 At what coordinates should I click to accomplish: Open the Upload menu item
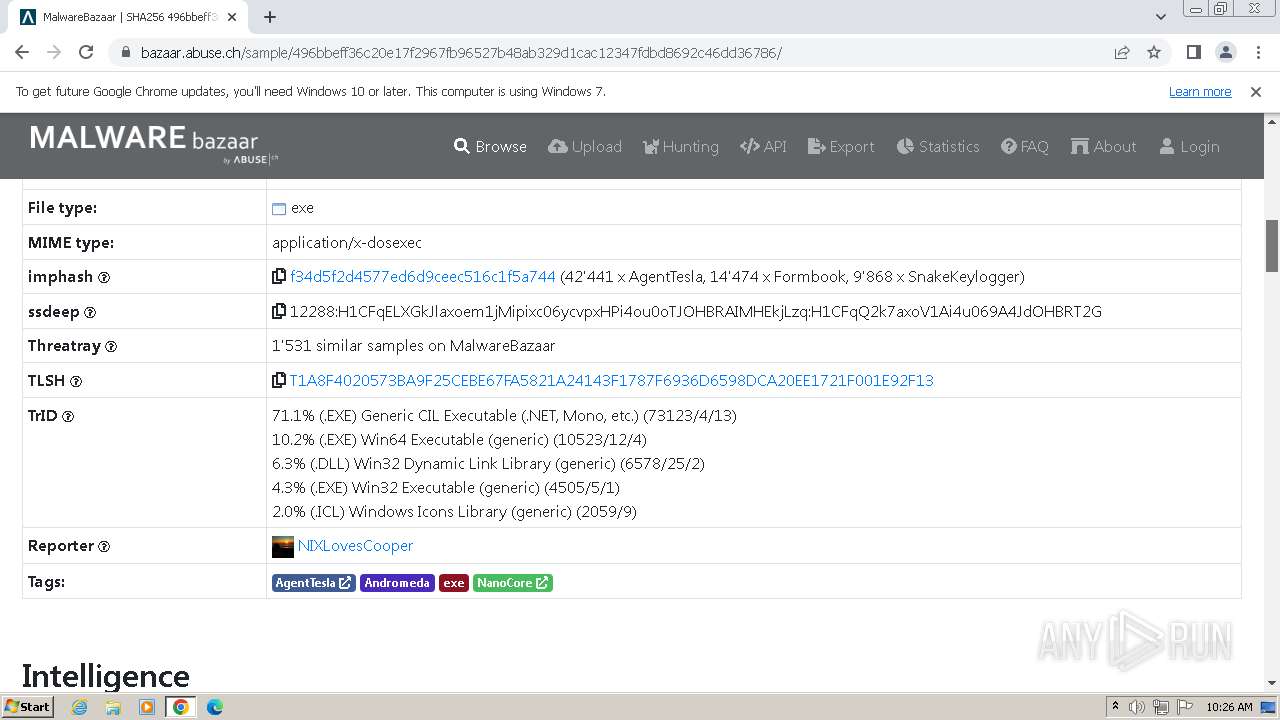pyautogui.click(x=585, y=146)
